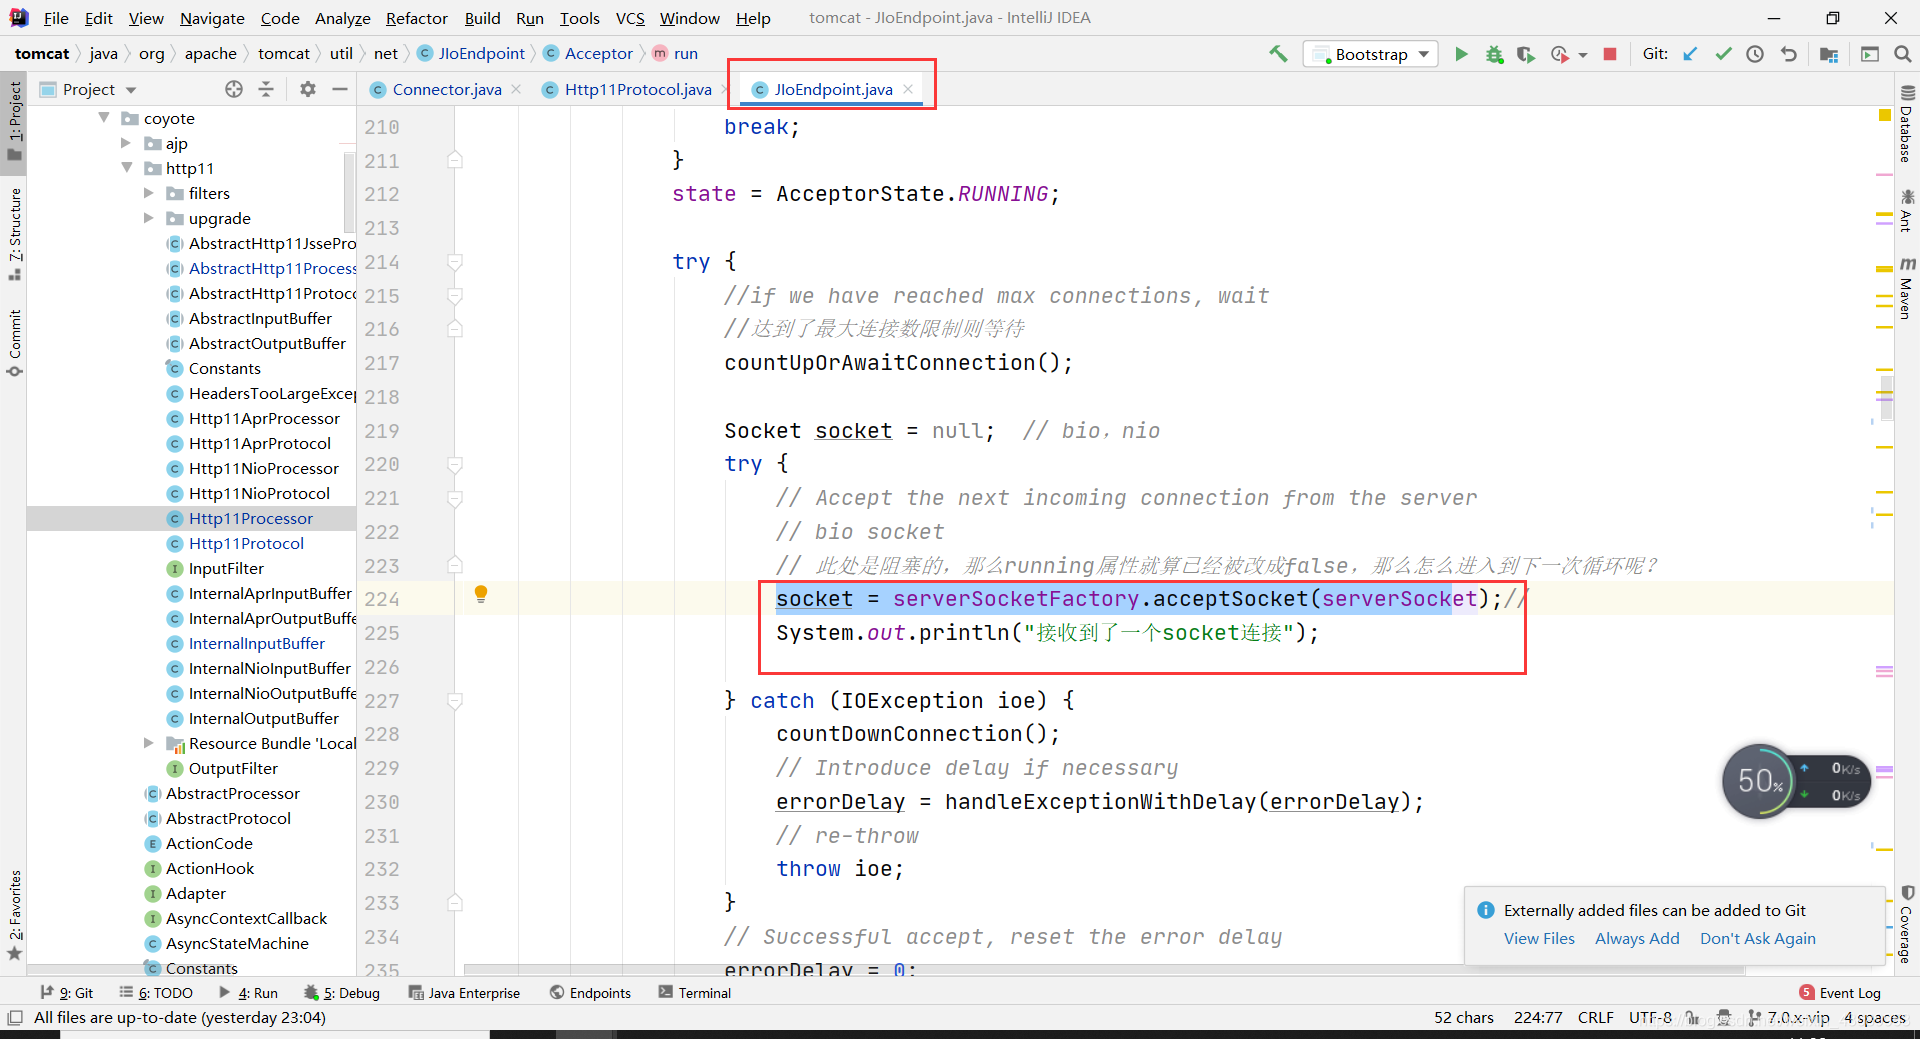1920x1039 pixels.
Task: Start debugging with the bug icon
Action: (1494, 54)
